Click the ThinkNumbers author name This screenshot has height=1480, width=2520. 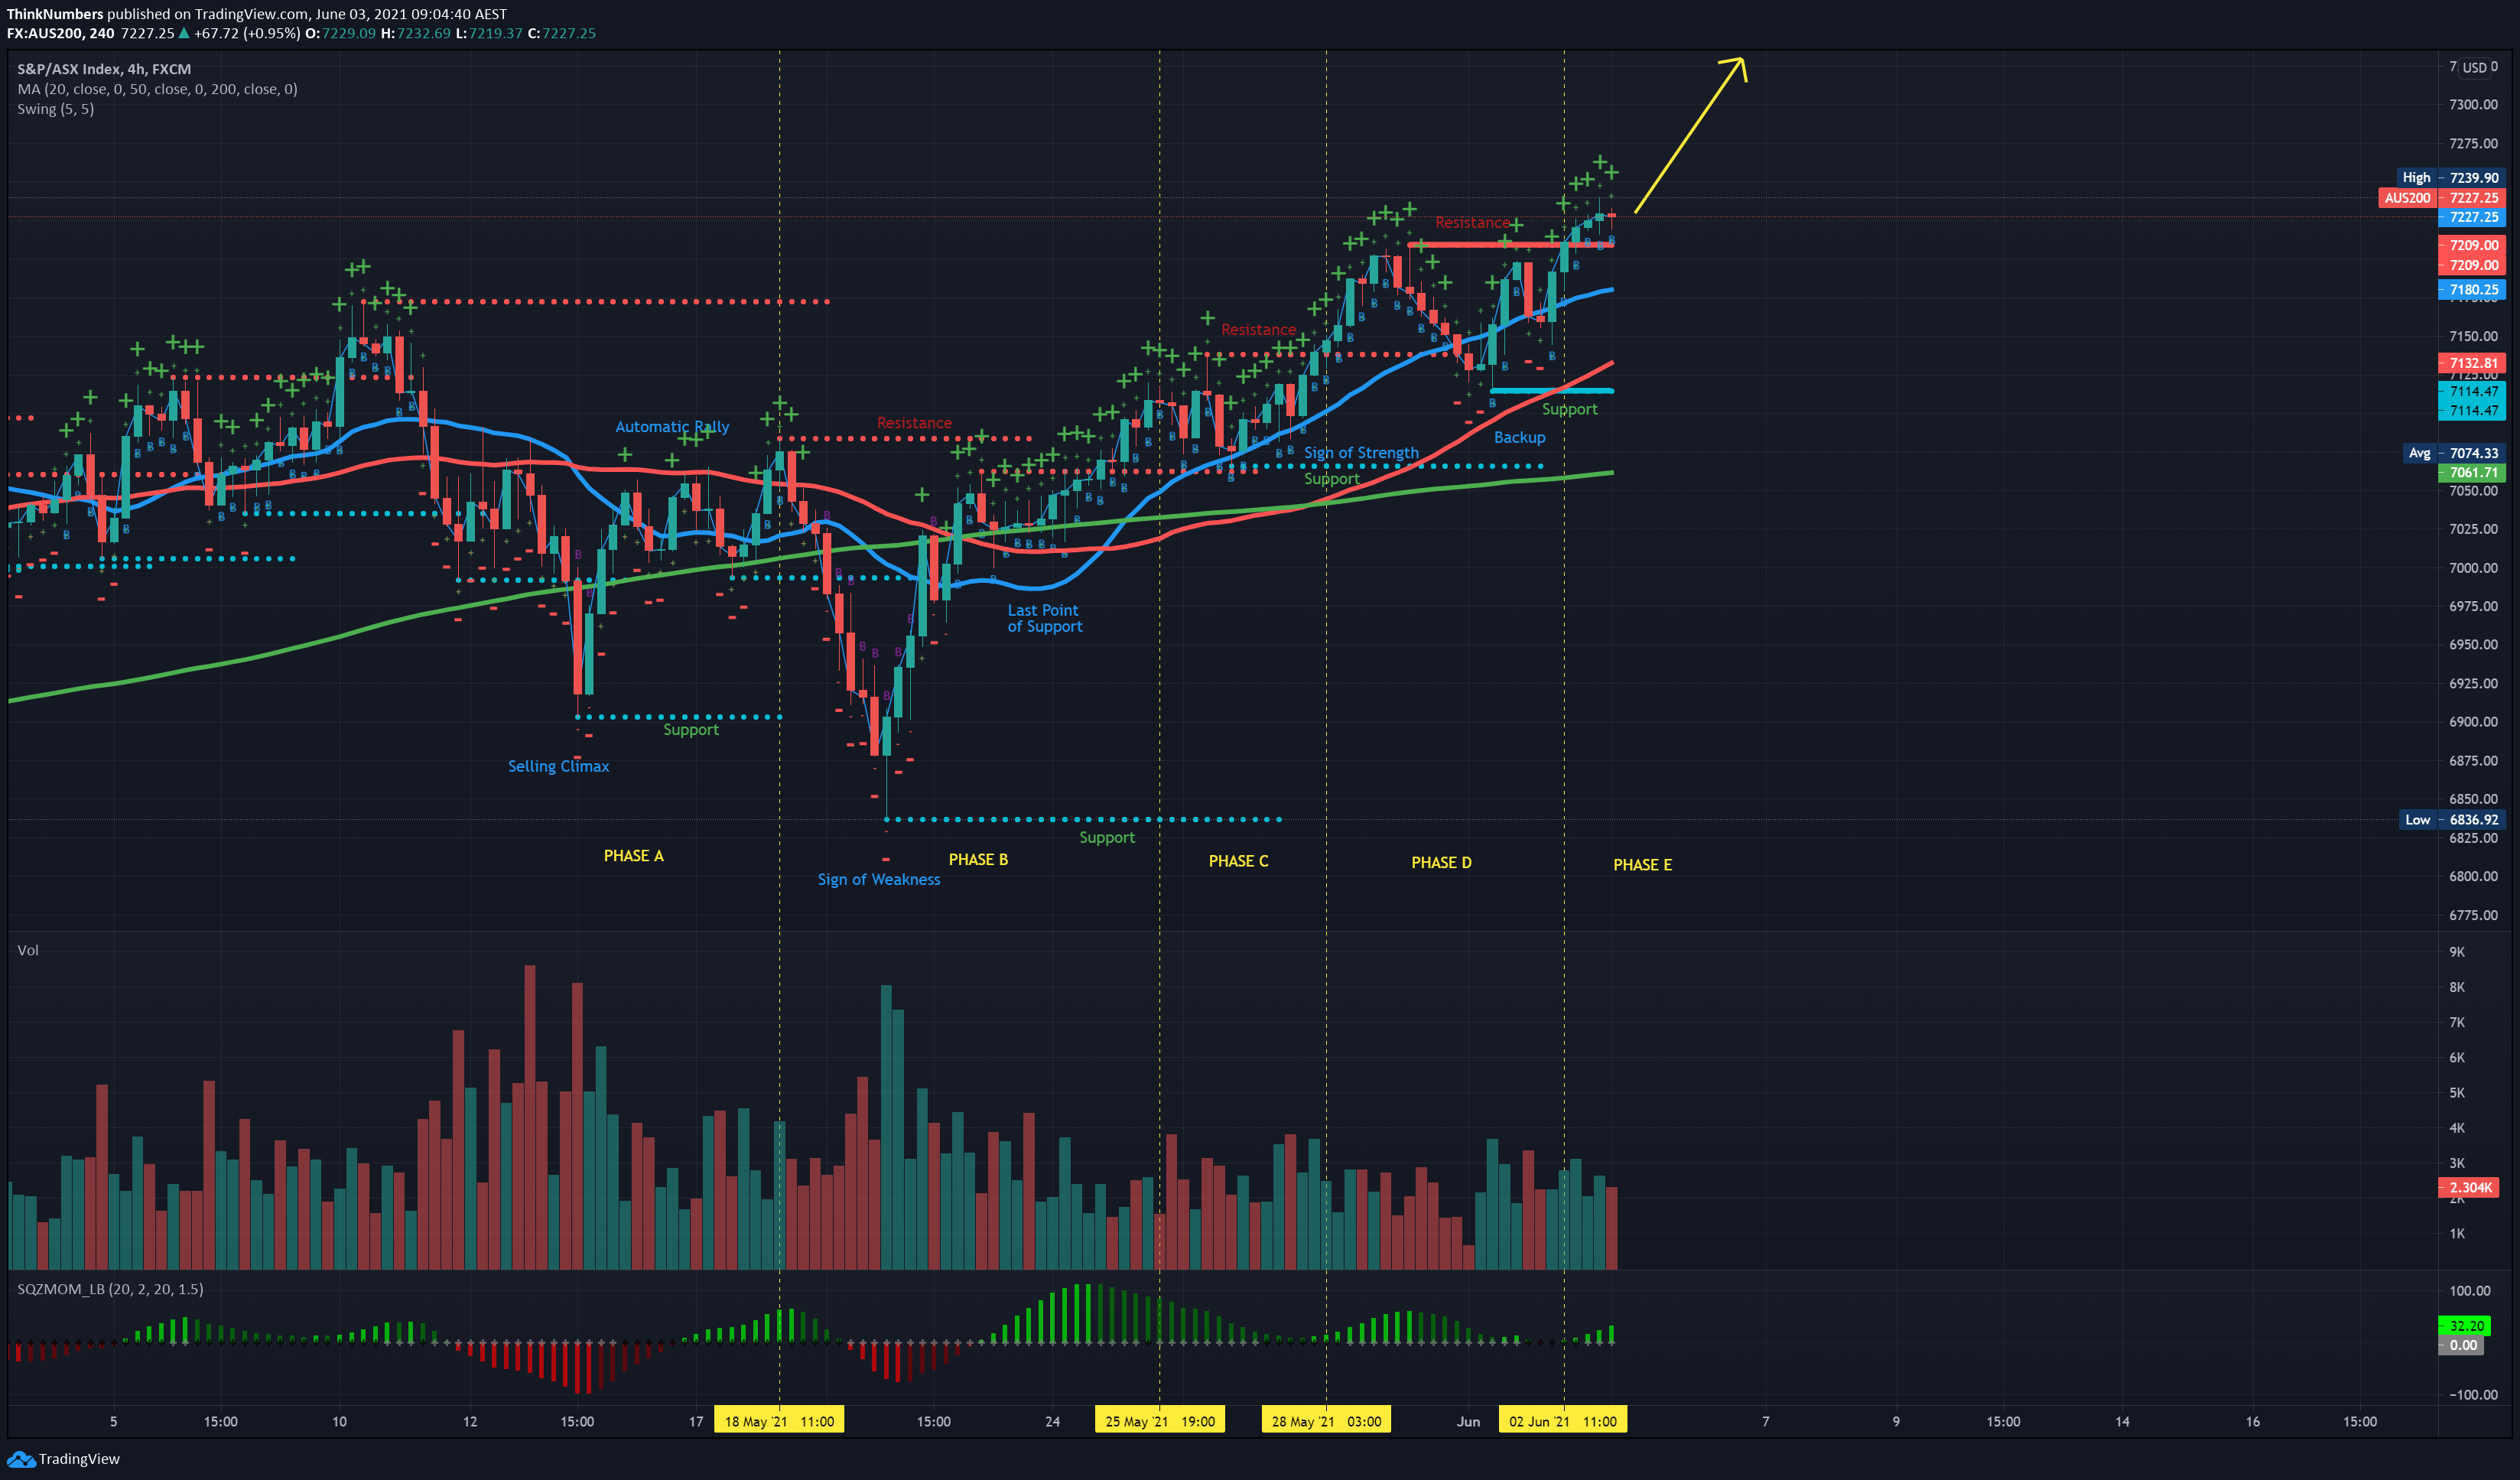pos(55,14)
